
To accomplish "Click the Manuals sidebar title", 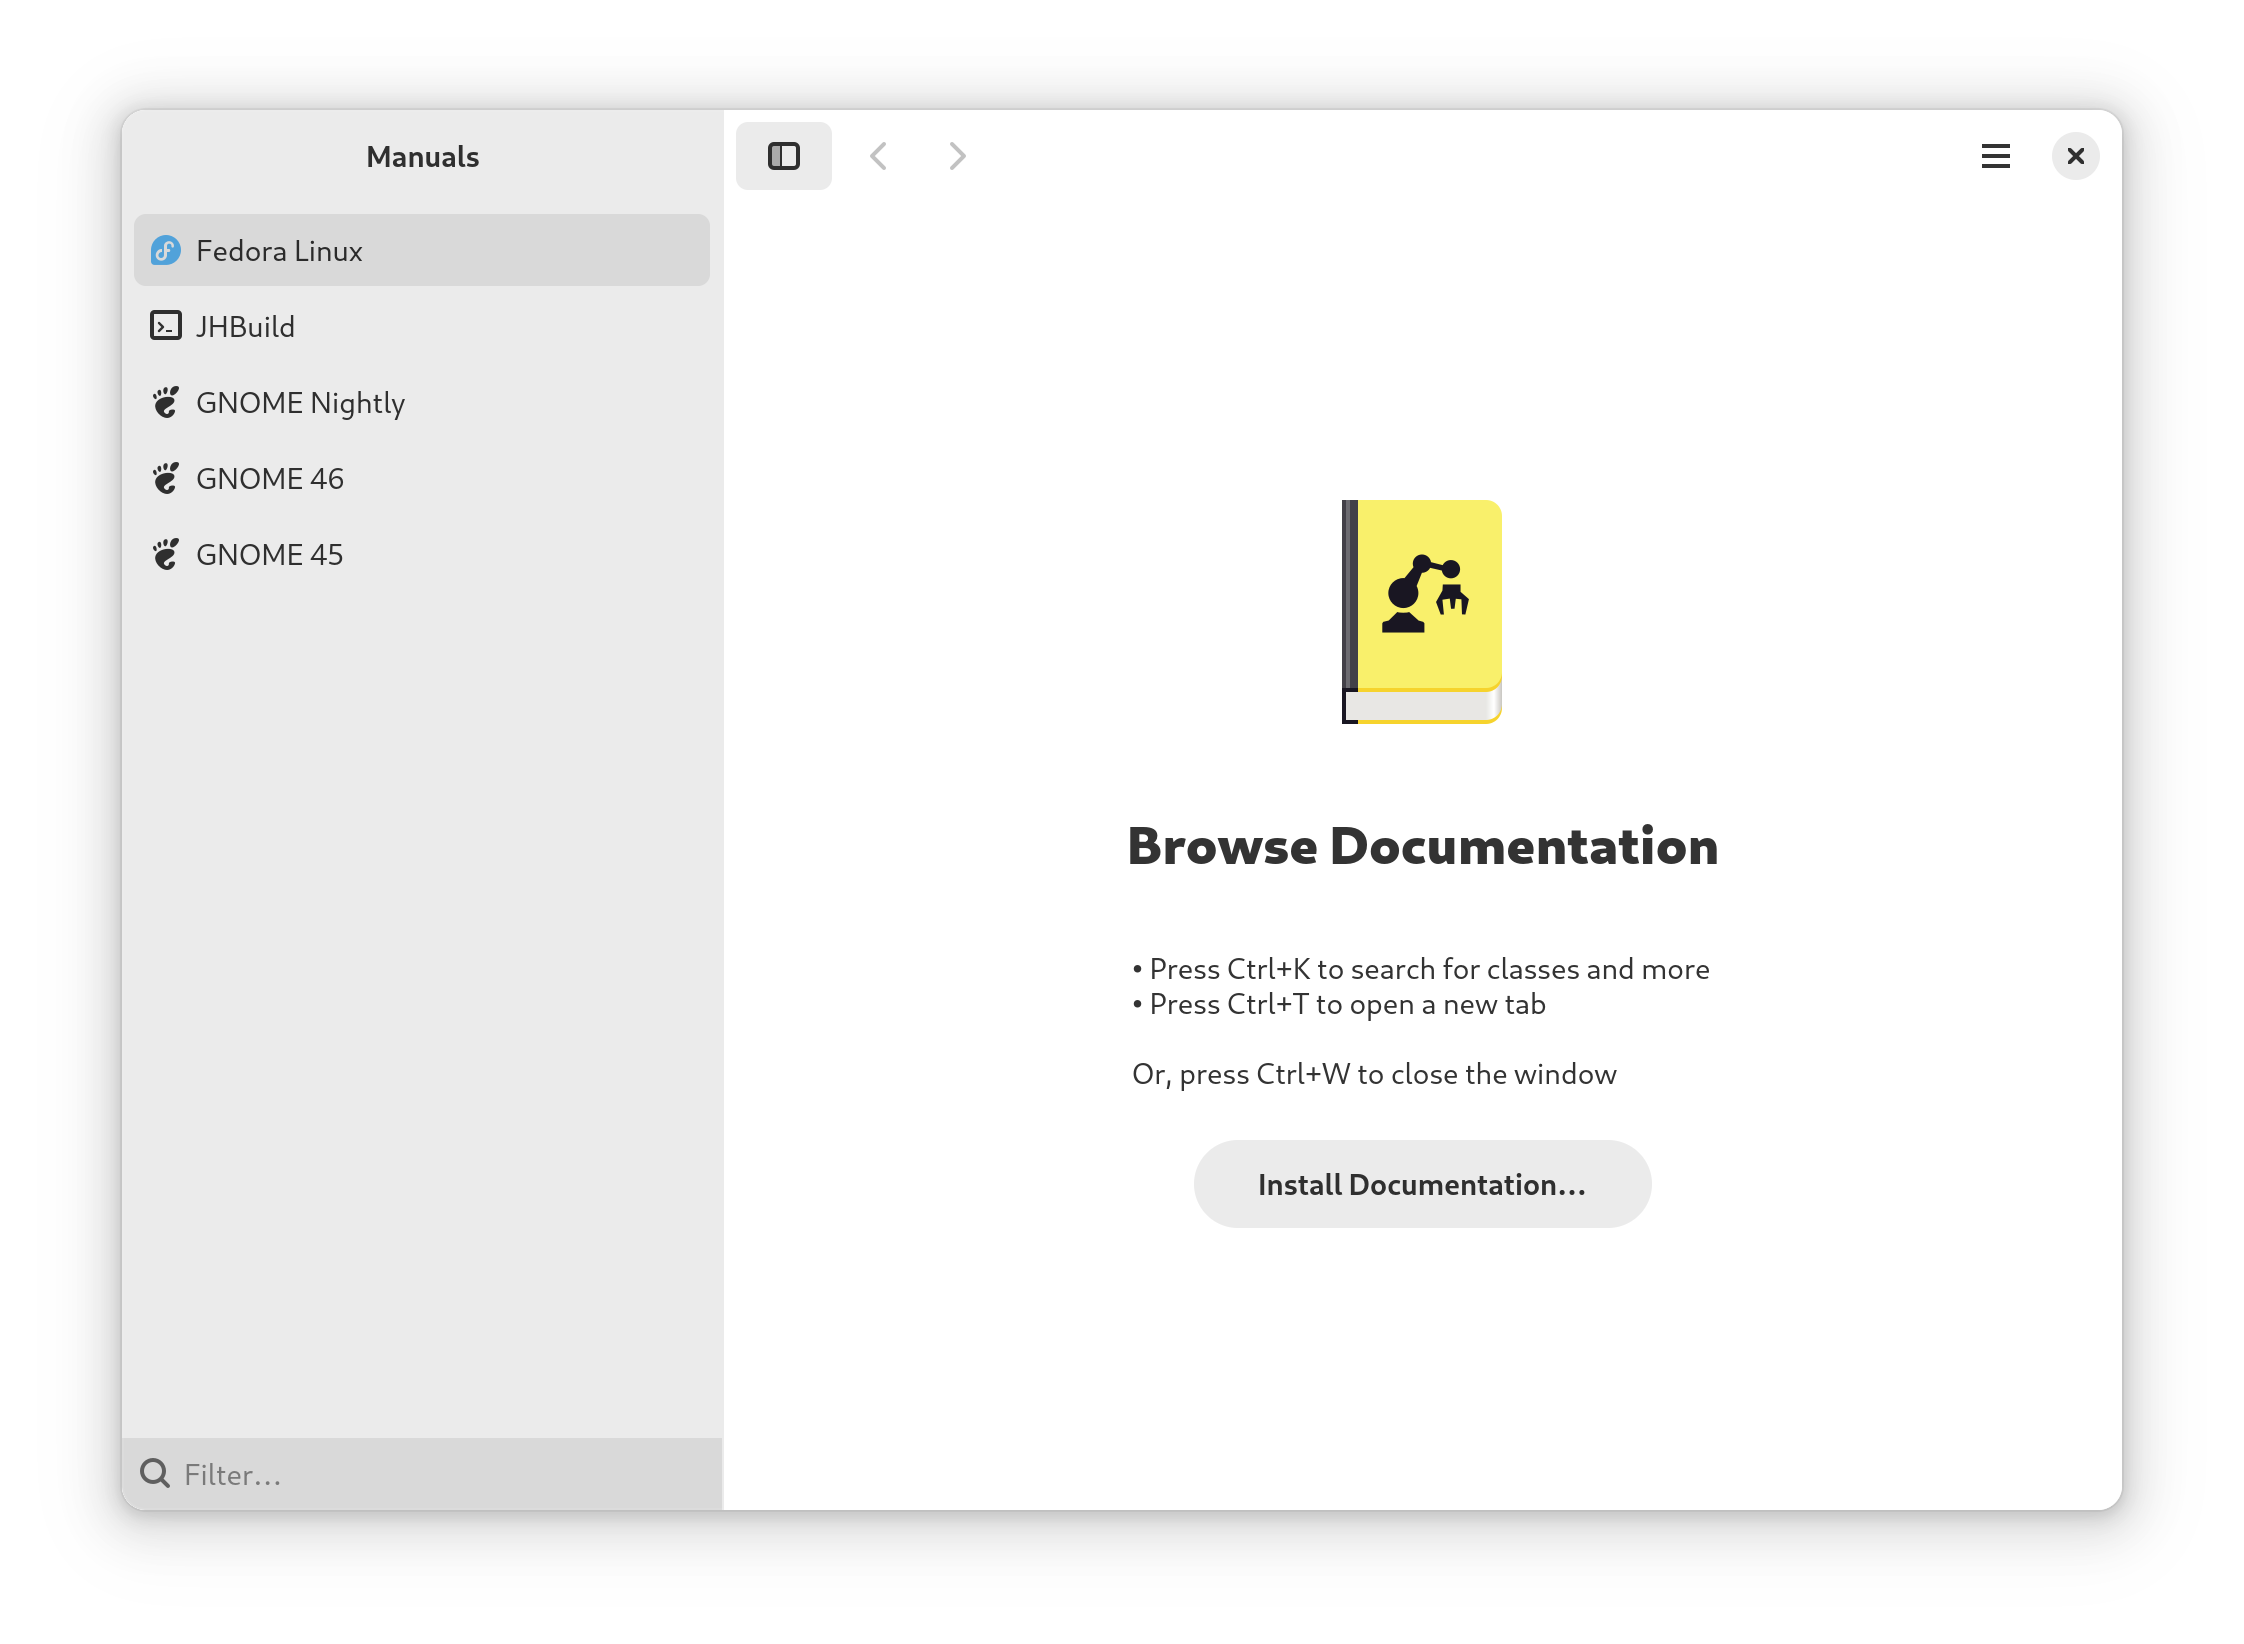I will 422,156.
